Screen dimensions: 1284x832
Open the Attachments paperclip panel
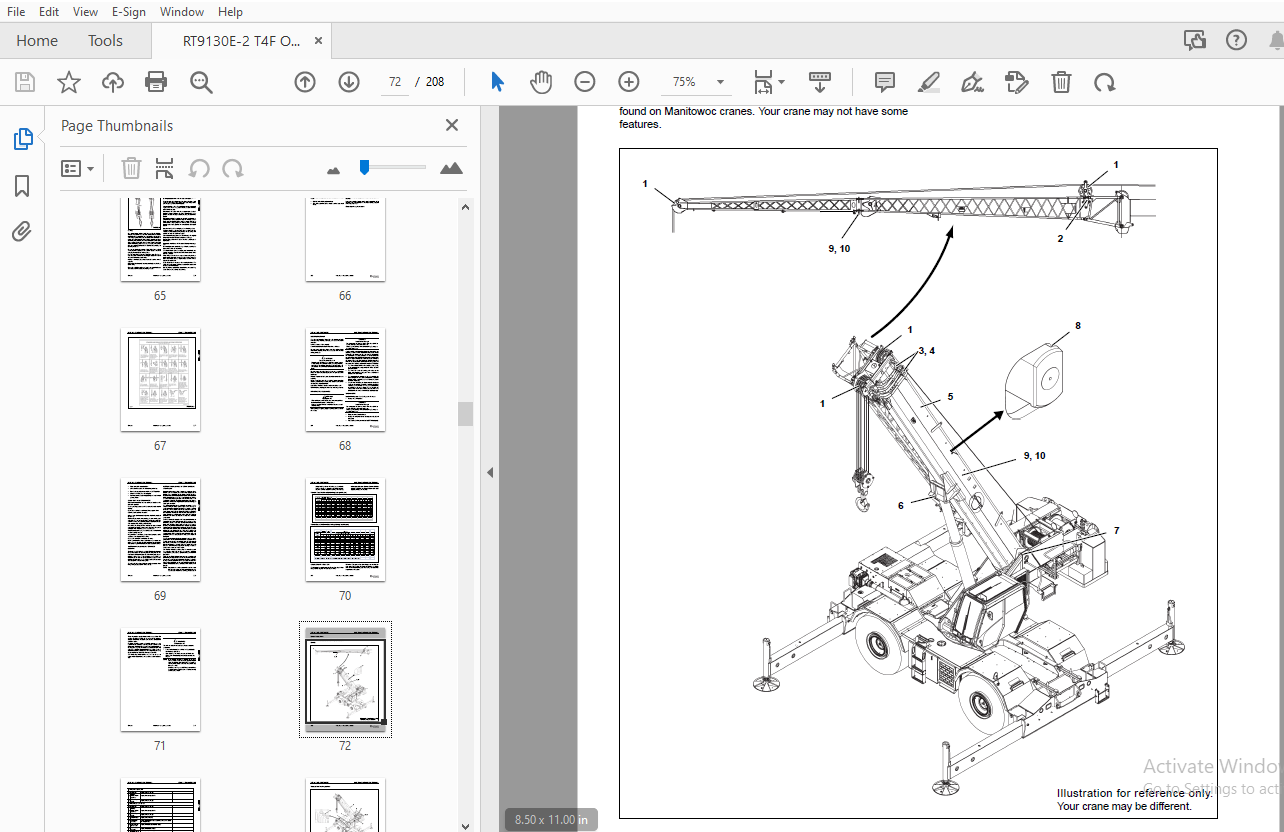tap(22, 232)
